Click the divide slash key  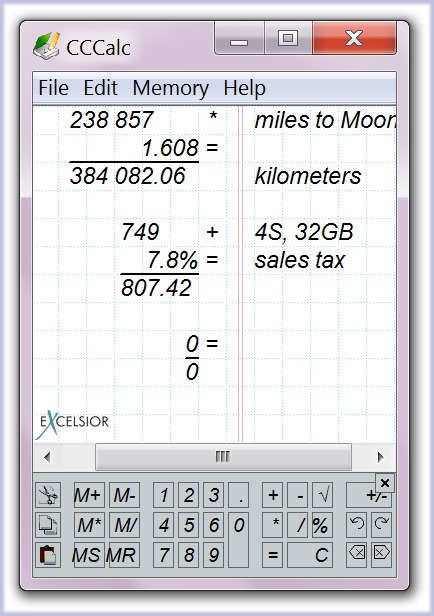point(298,525)
